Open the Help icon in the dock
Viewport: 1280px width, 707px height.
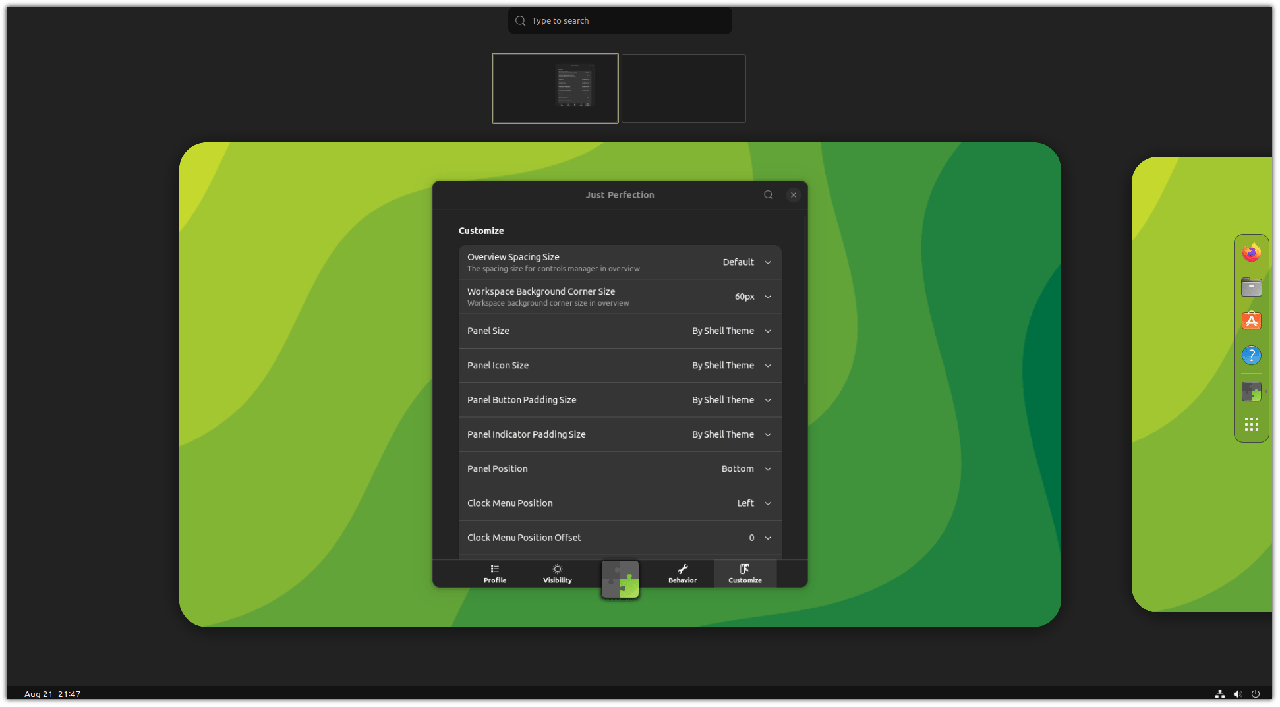[x=1251, y=355]
